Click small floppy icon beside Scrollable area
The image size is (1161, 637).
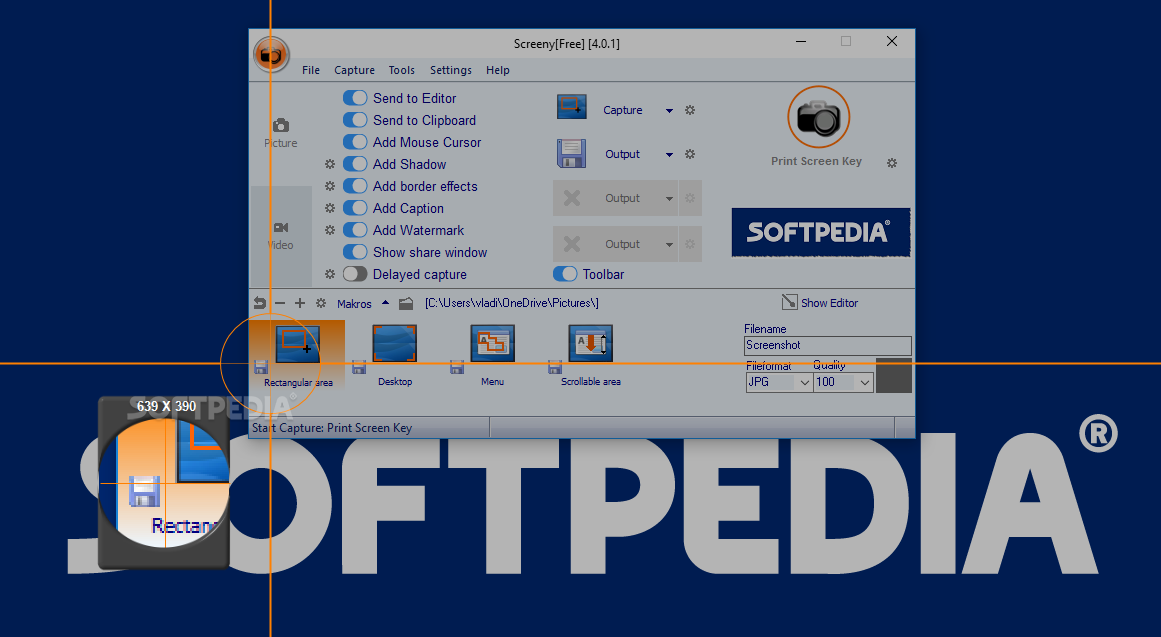555,367
